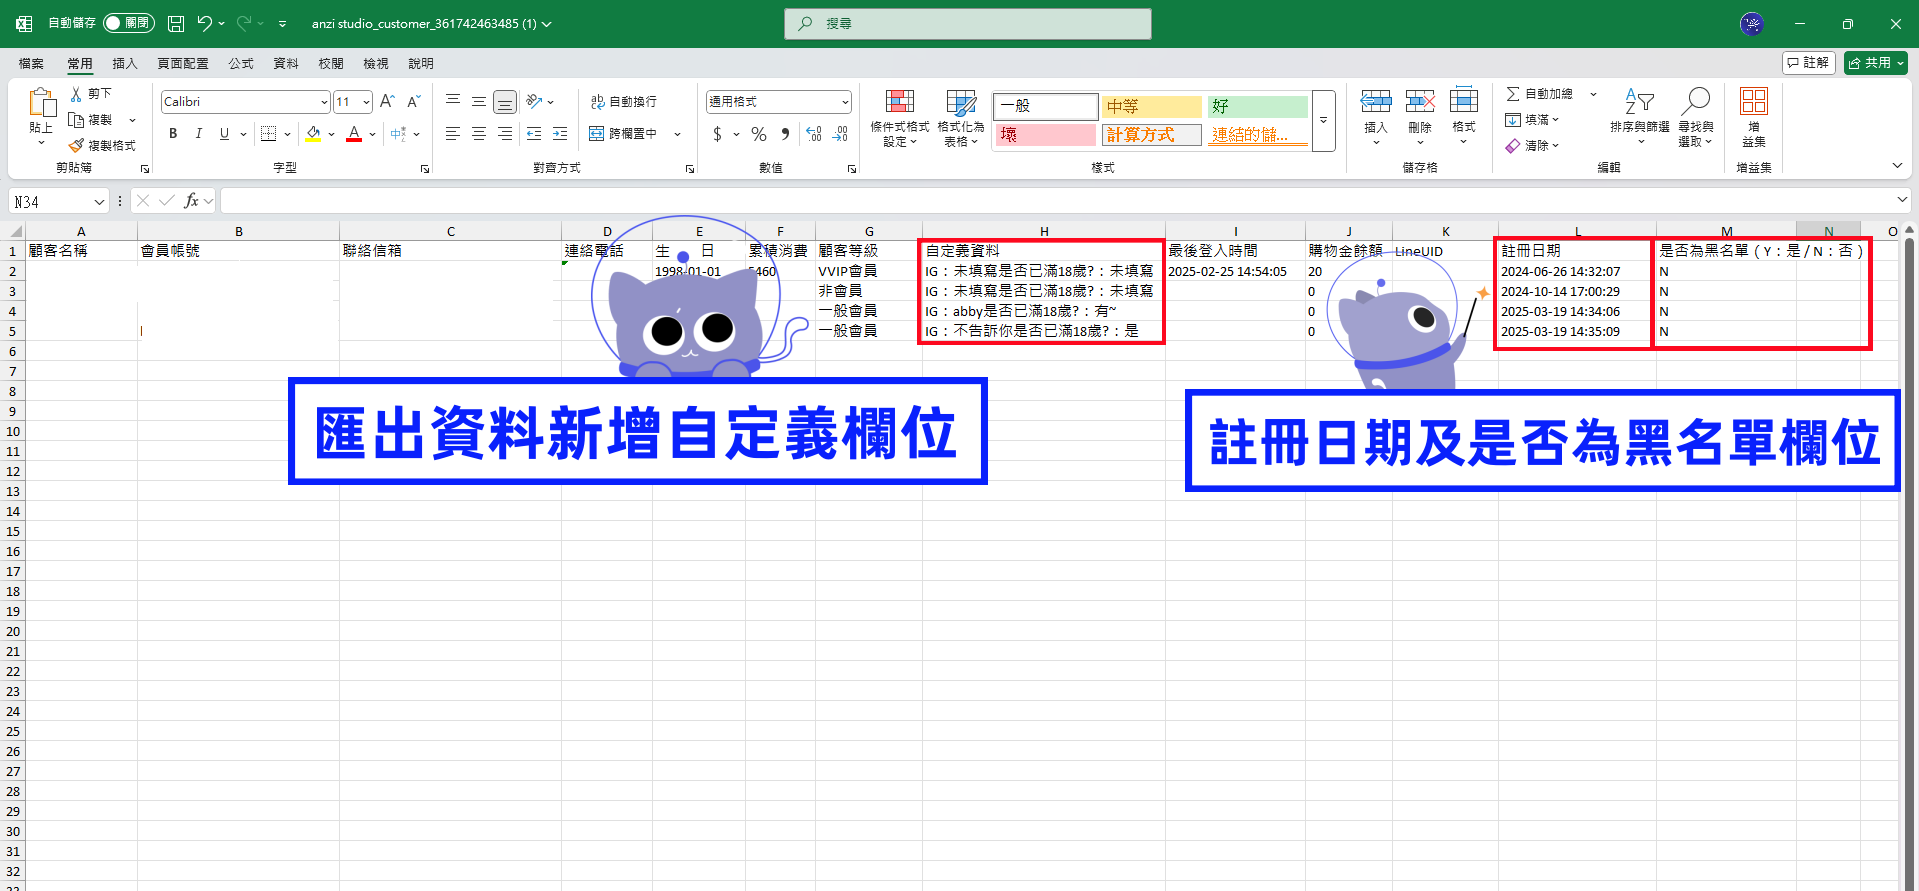Click the fill color bucket icon

(x=314, y=133)
